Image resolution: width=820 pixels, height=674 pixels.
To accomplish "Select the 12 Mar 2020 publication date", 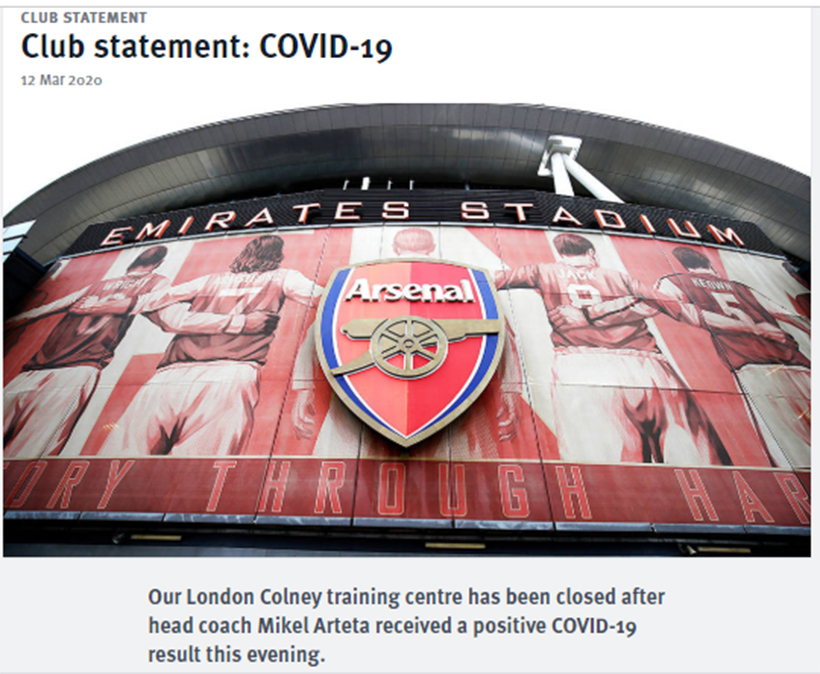I will 61,81.
